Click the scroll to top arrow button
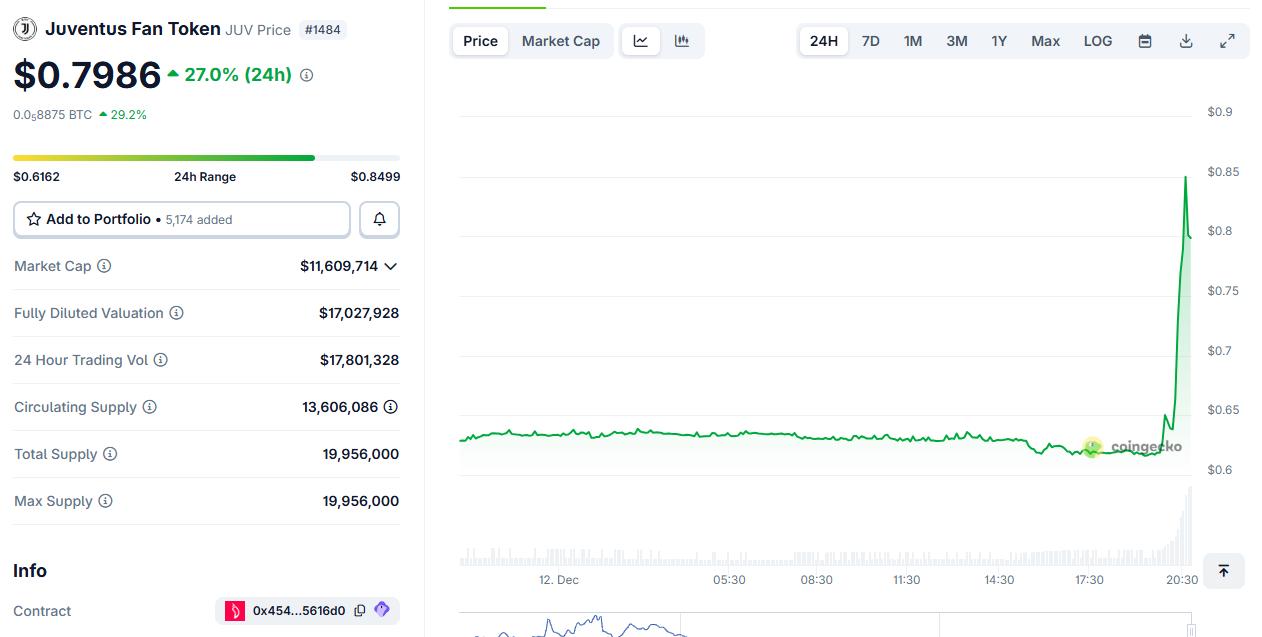This screenshot has width=1262, height=637. pyautogui.click(x=1223, y=571)
